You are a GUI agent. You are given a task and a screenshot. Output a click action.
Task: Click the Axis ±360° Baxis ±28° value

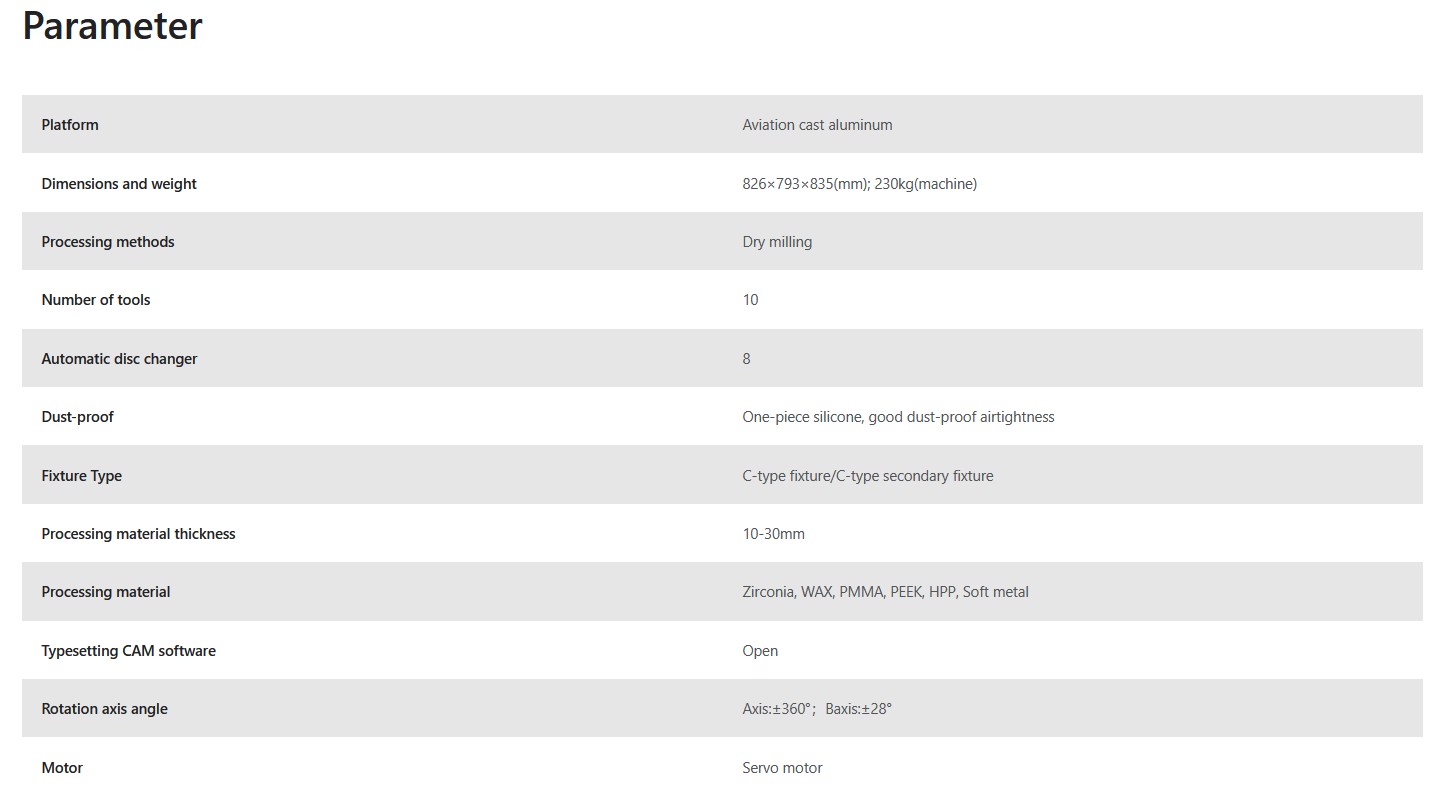(x=817, y=709)
